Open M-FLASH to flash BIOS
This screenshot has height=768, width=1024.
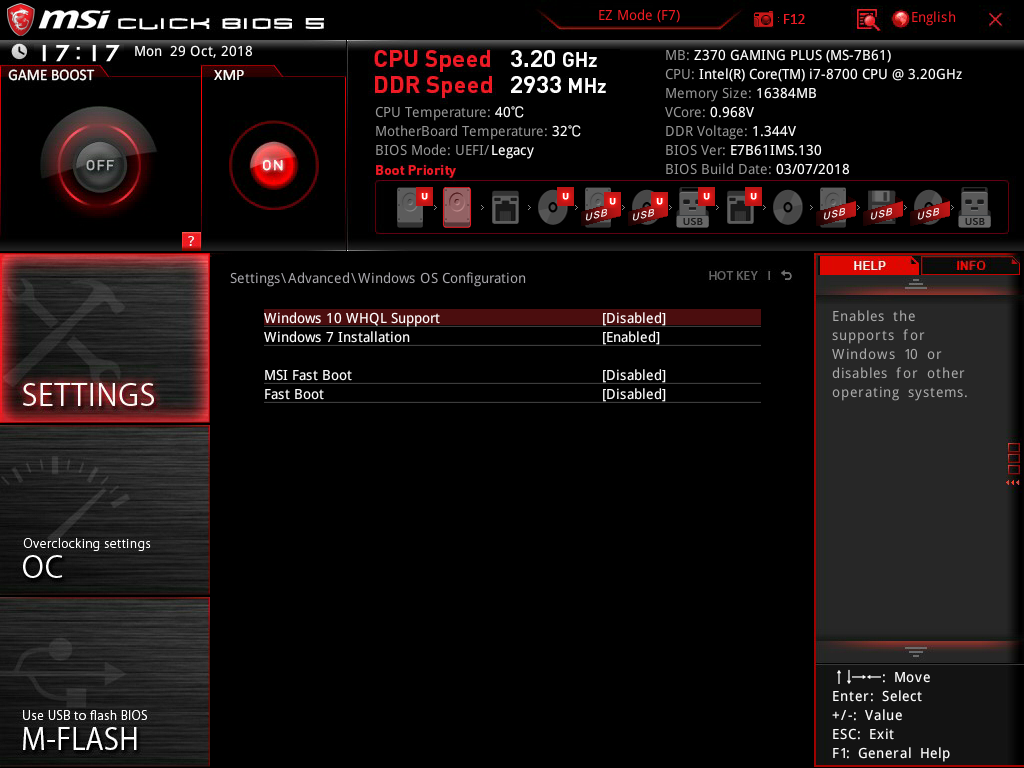click(104, 682)
